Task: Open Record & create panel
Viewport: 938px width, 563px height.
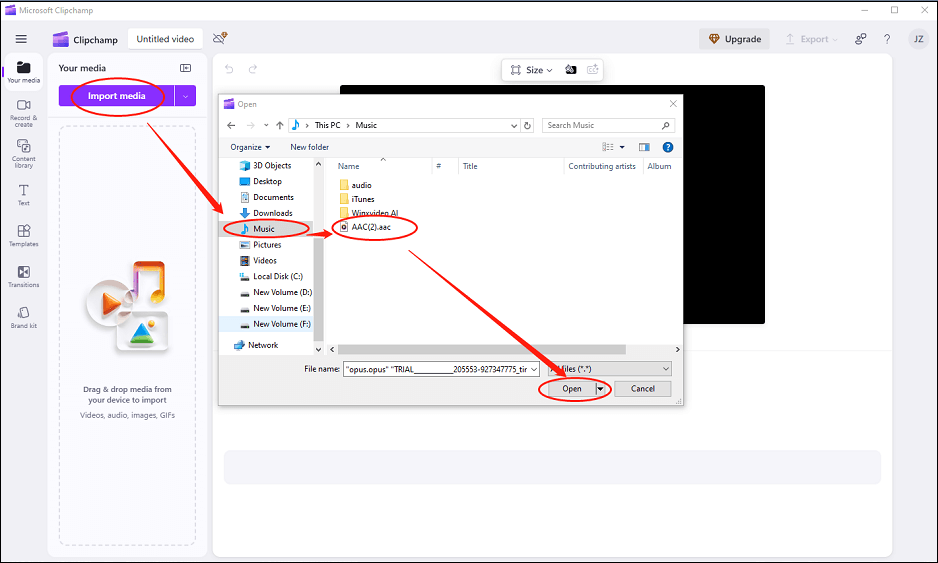Action: (23, 113)
